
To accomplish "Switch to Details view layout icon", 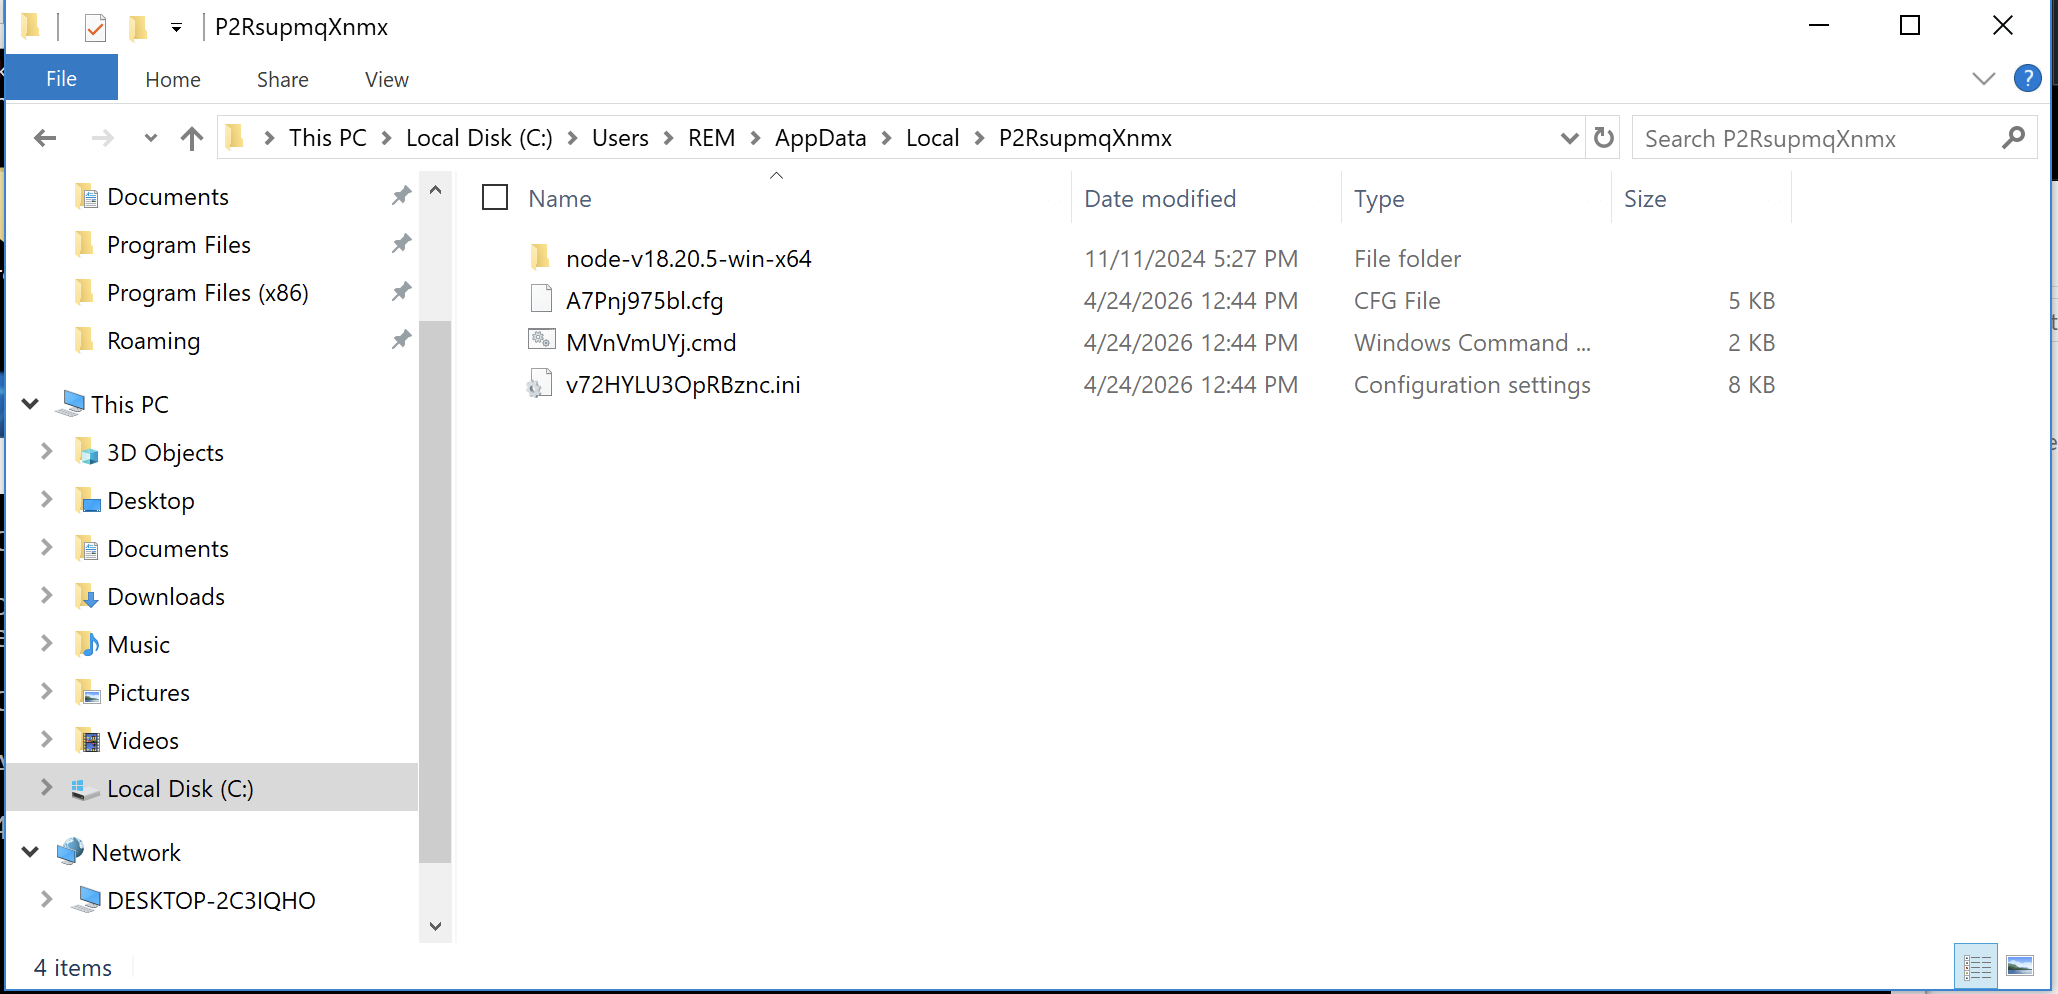I will (1976, 966).
